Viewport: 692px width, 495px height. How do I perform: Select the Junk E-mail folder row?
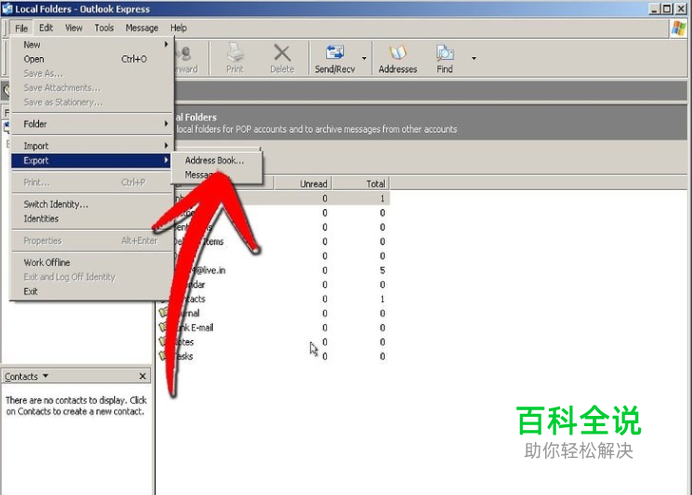point(274,327)
